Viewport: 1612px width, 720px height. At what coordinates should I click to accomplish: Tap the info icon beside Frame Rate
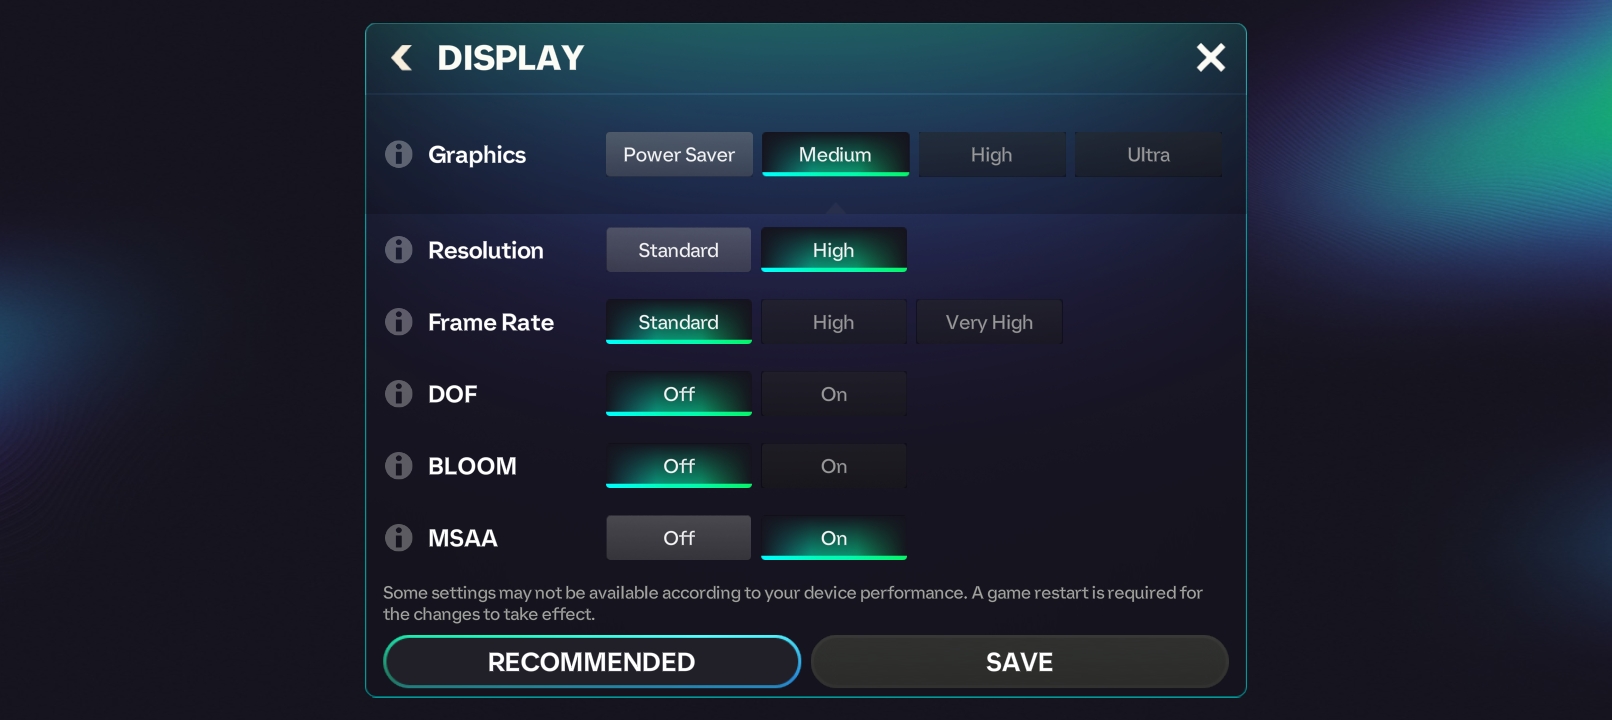tap(399, 322)
